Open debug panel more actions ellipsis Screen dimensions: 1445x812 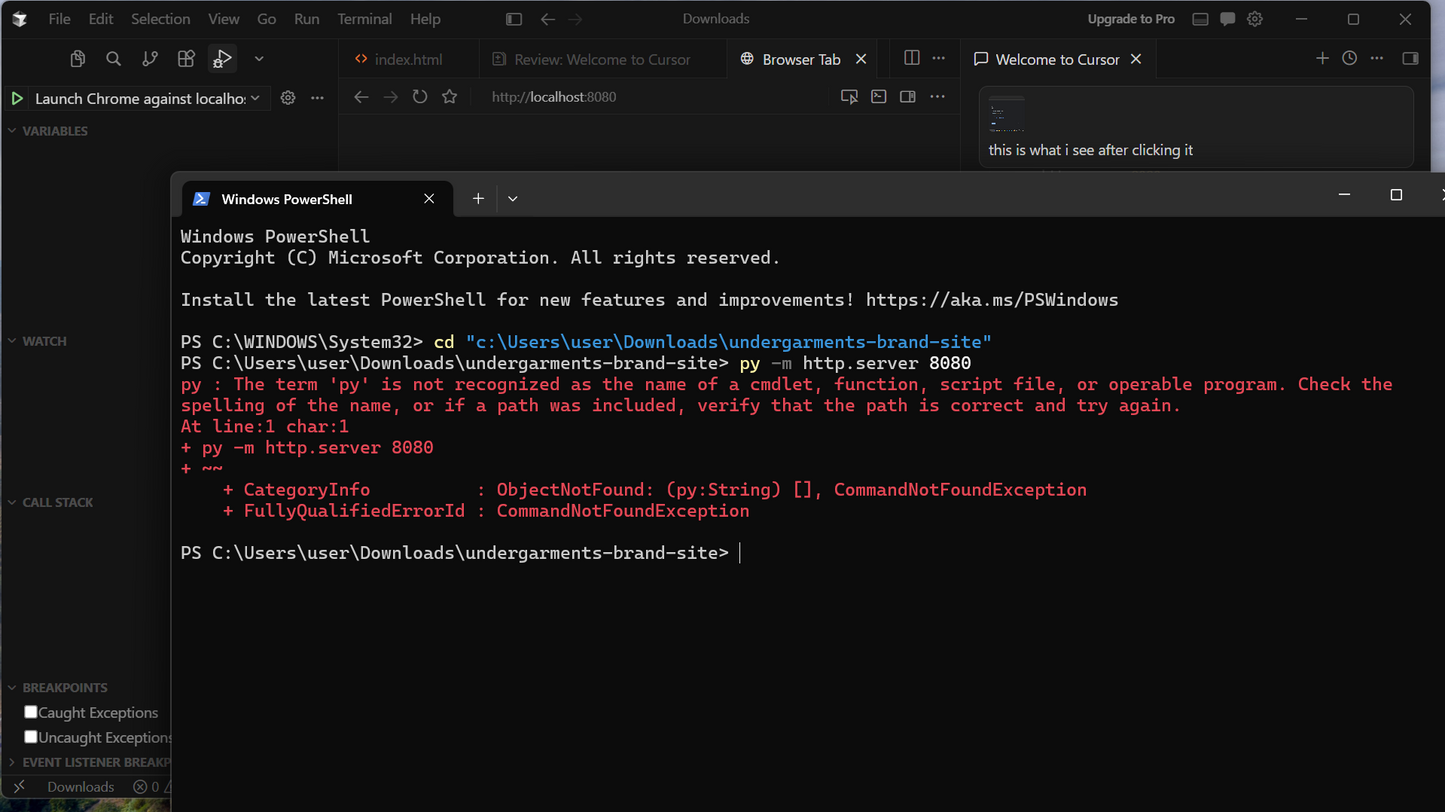pos(317,98)
